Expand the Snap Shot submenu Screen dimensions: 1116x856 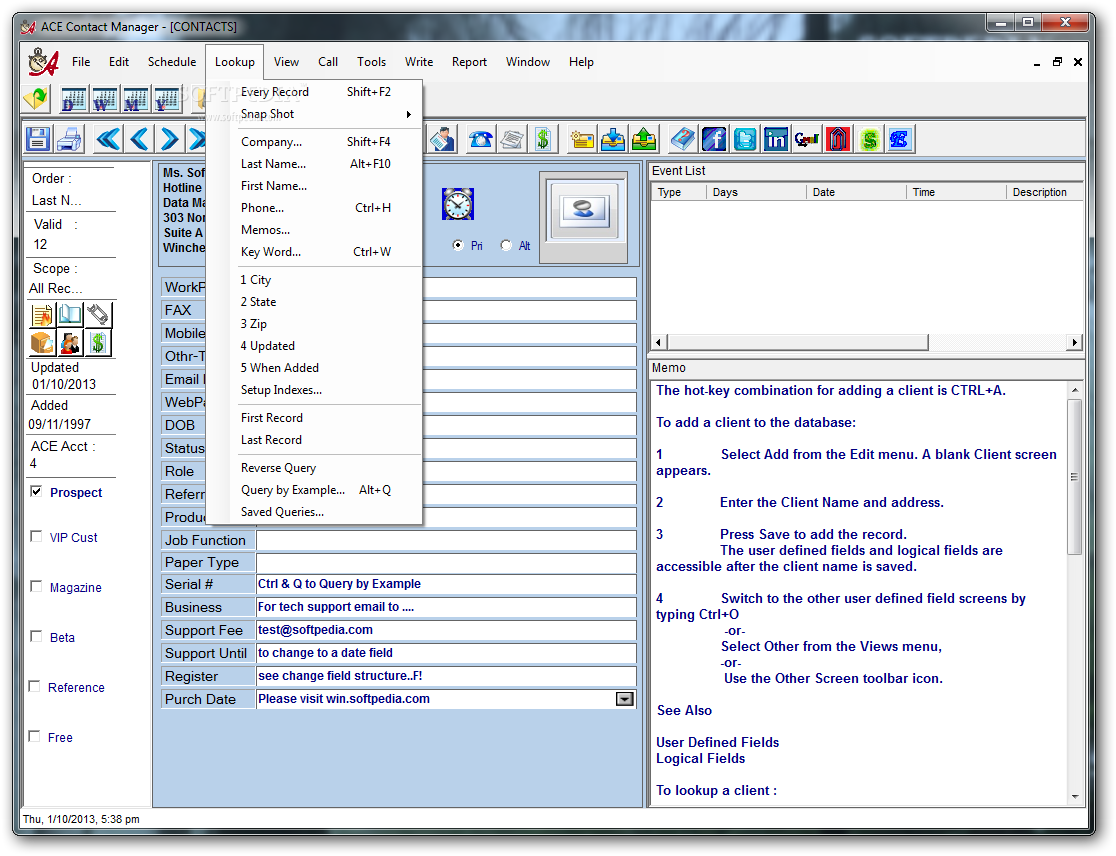tap(316, 114)
